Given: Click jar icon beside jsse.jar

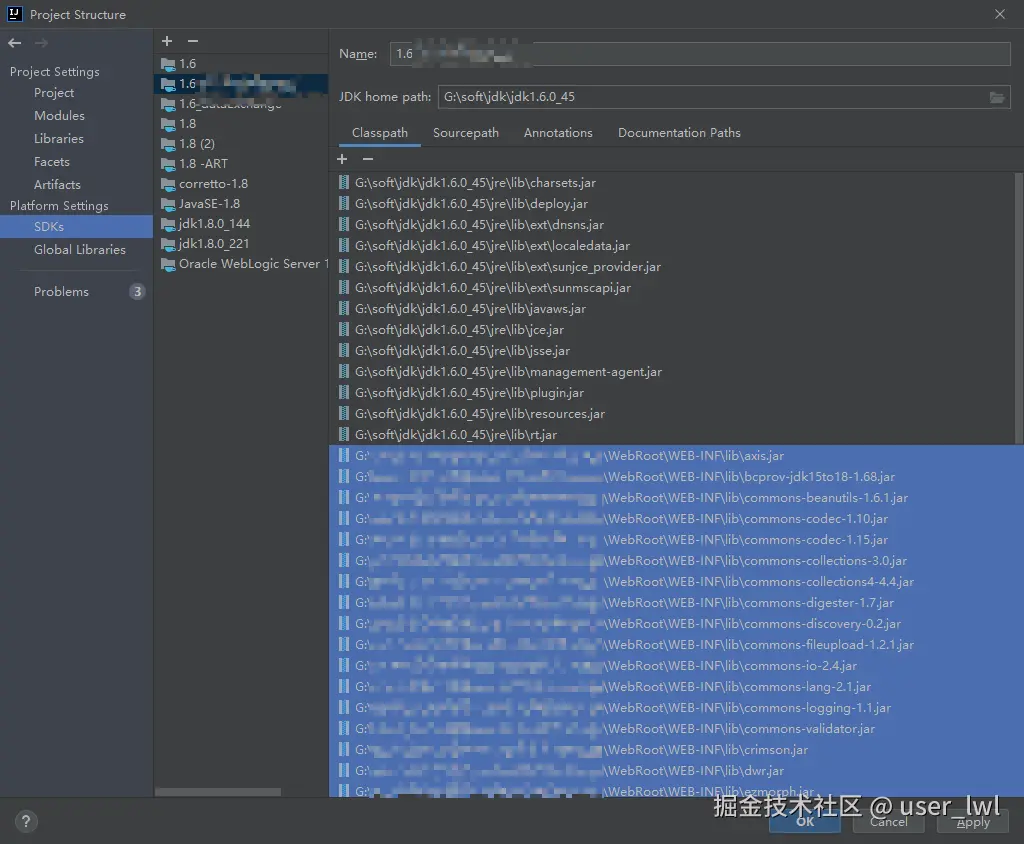Looking at the screenshot, I should point(344,351).
